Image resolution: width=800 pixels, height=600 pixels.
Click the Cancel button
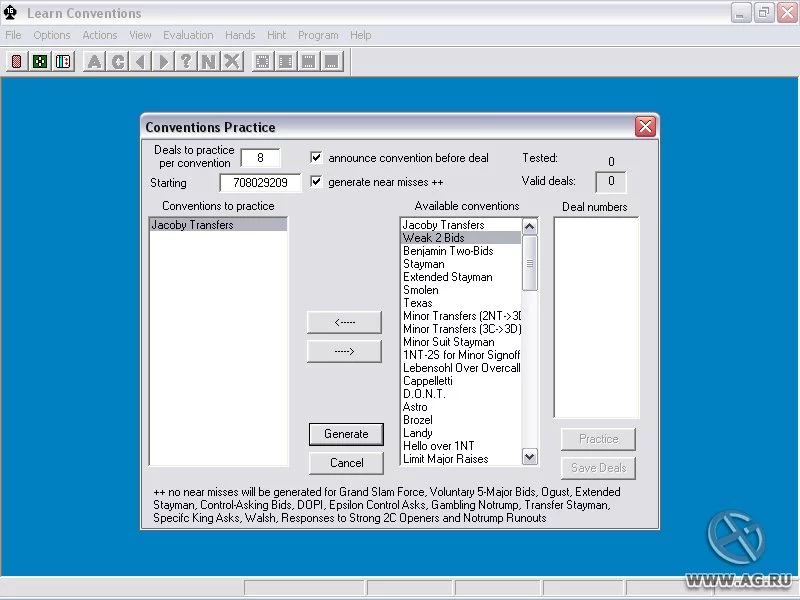tap(346, 463)
